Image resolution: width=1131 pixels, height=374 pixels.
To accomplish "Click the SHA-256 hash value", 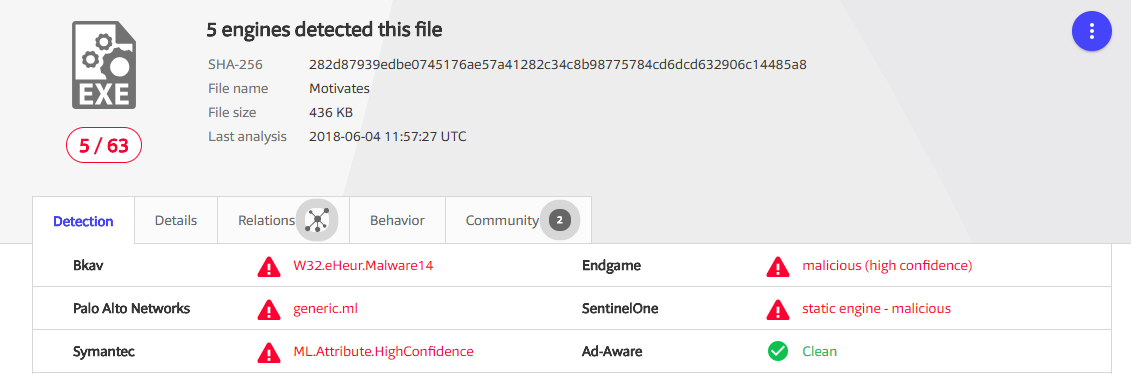I will pos(558,64).
